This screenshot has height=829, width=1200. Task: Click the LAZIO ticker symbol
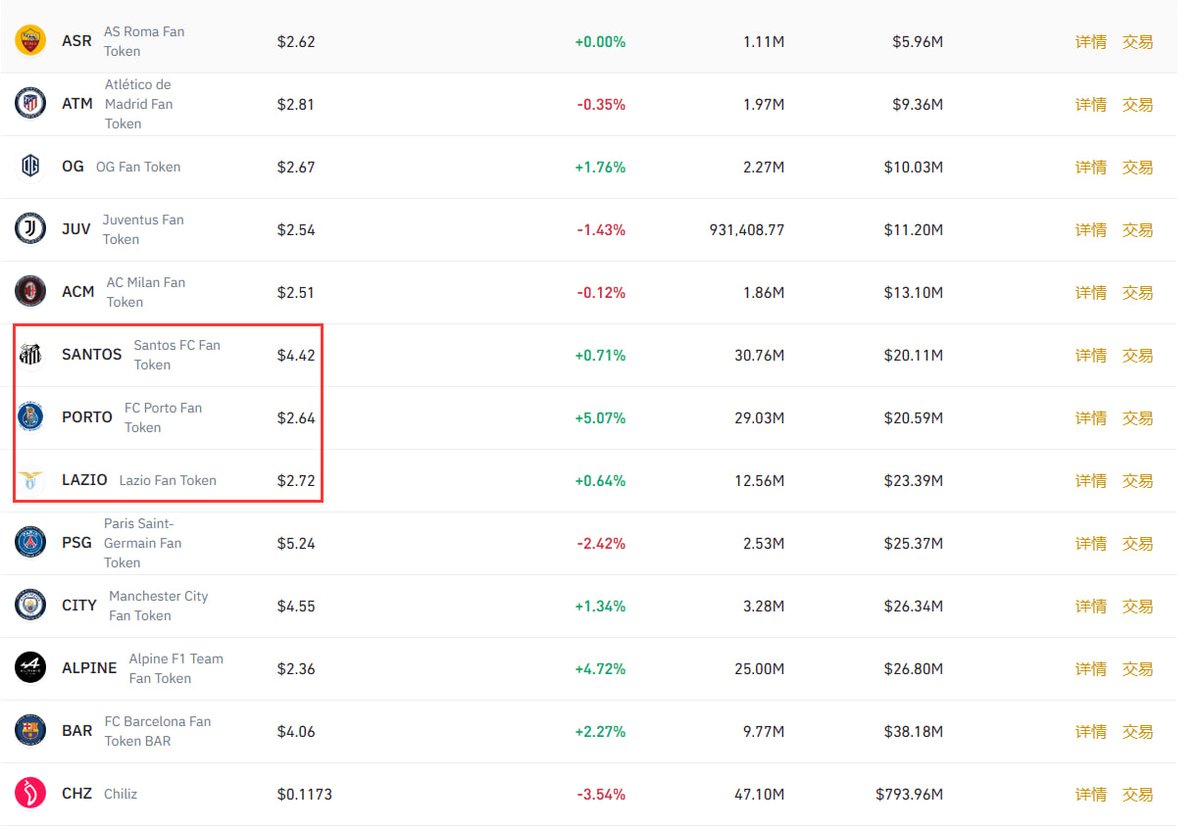(85, 480)
